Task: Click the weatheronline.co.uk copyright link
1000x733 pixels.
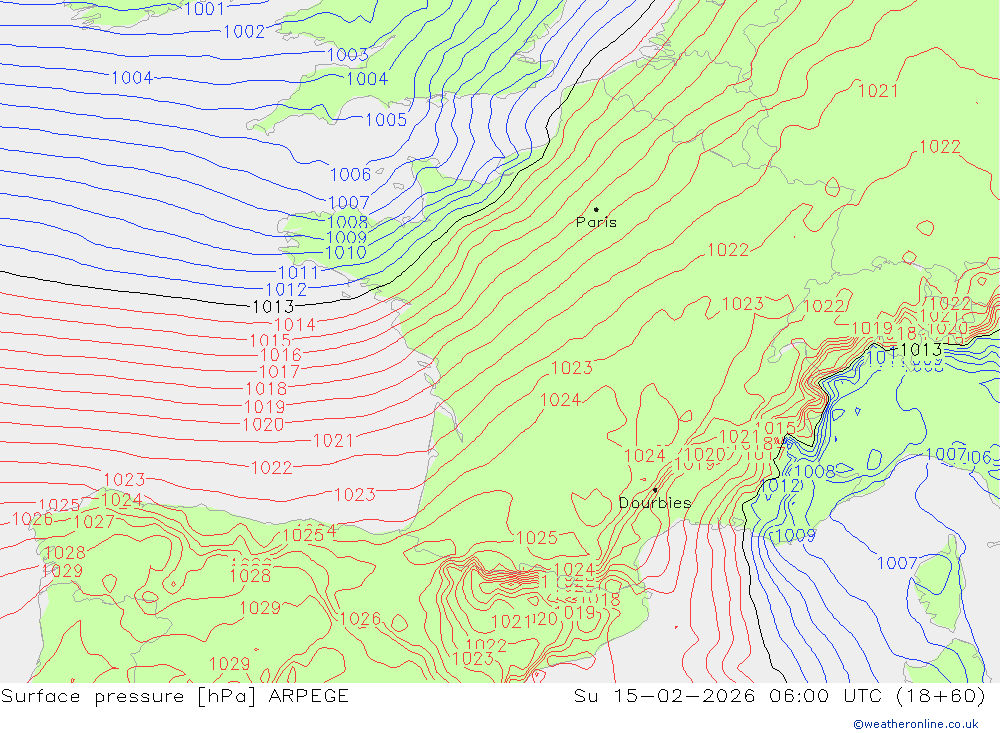Action: pyautogui.click(x=916, y=724)
